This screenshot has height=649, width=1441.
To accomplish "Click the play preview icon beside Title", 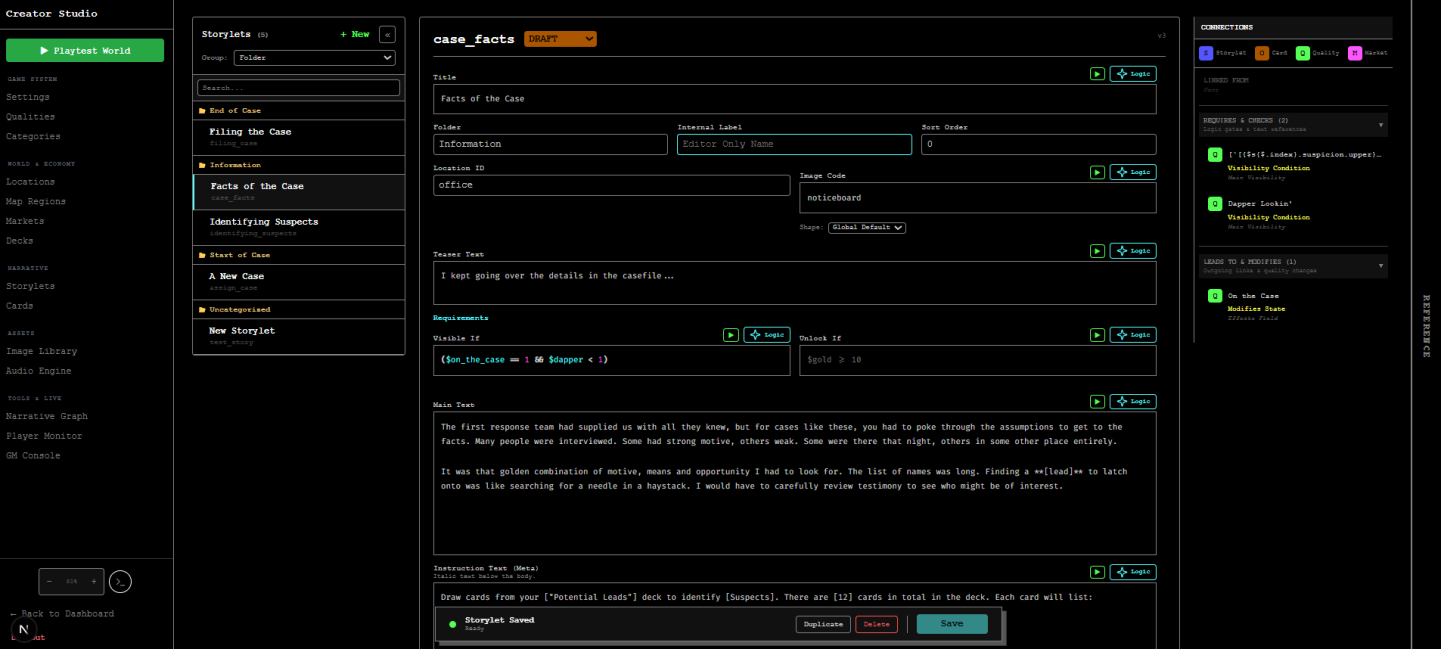I will (1097, 74).
